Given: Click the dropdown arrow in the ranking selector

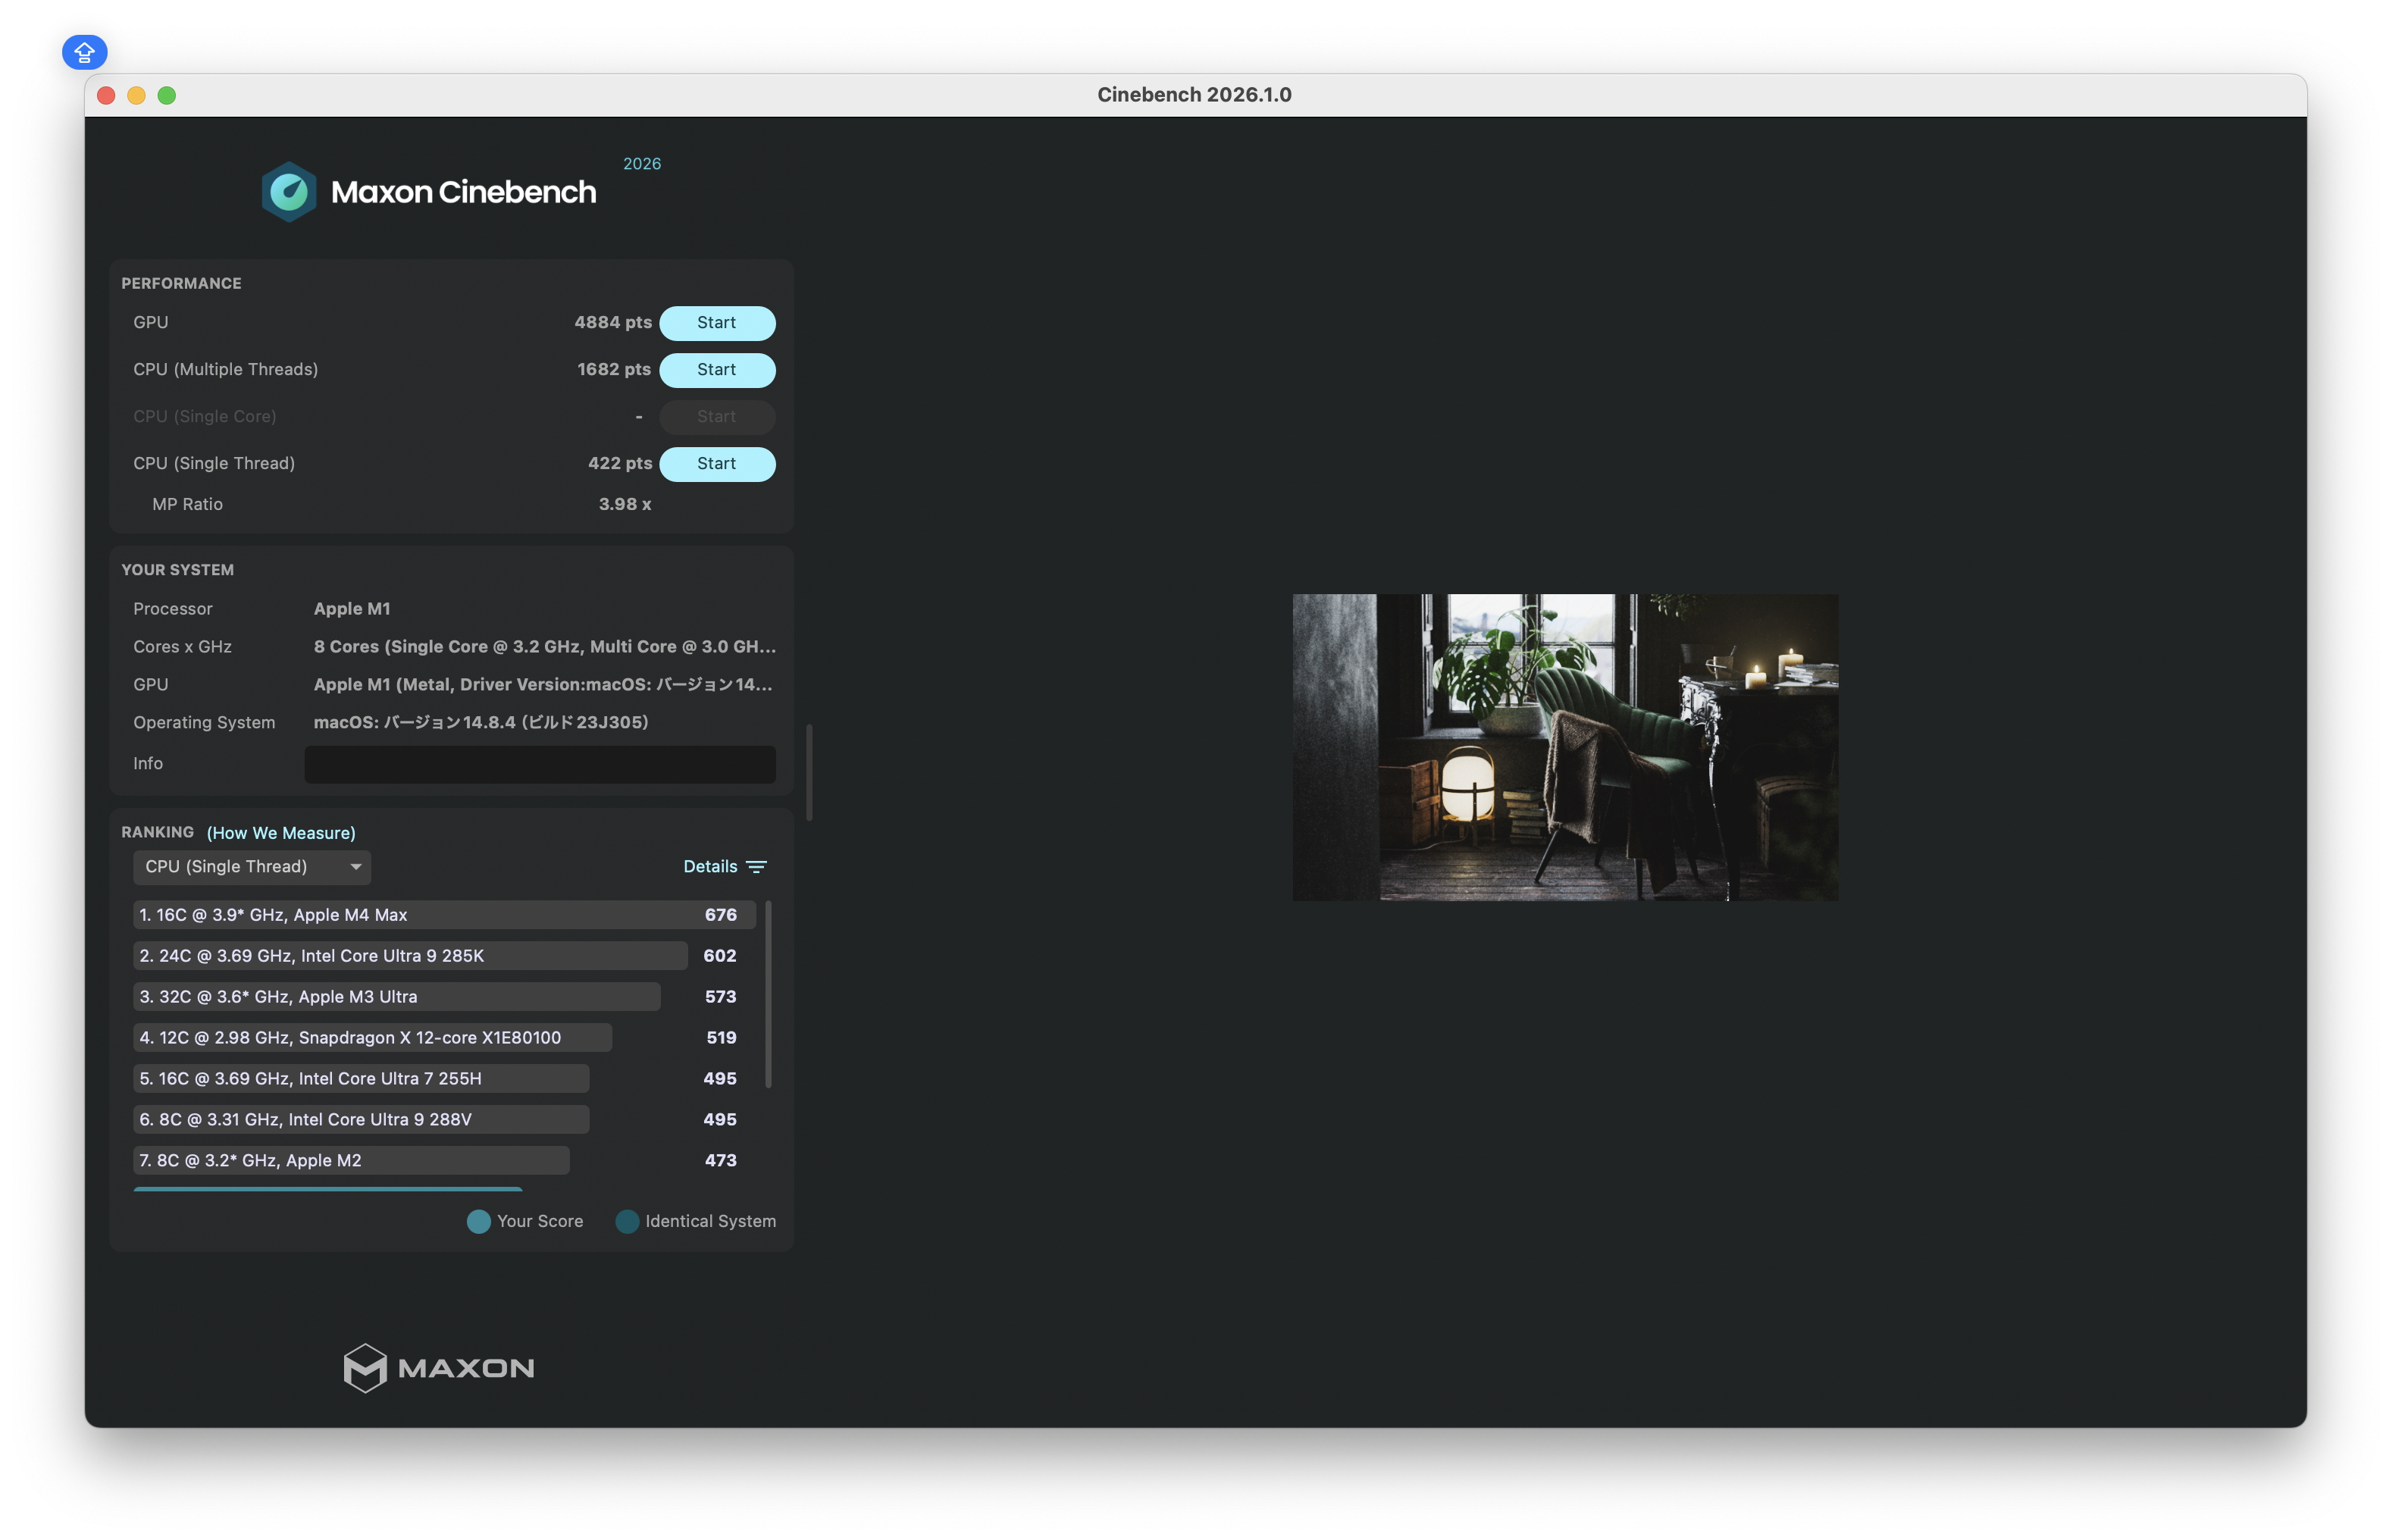Looking at the screenshot, I should click(355, 867).
